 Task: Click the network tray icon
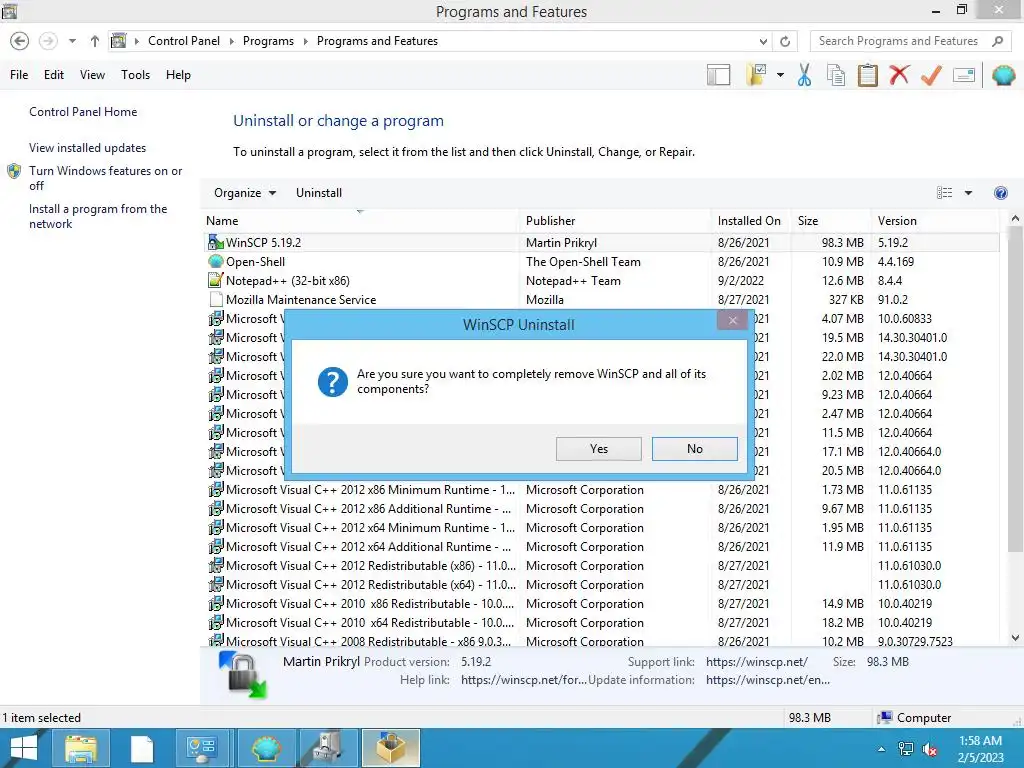tap(905, 749)
